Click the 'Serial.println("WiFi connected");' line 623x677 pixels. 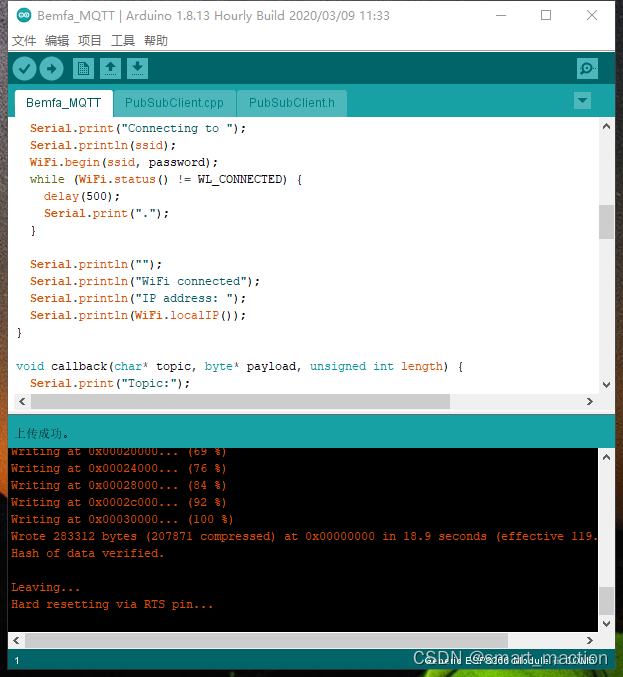[x=145, y=282]
